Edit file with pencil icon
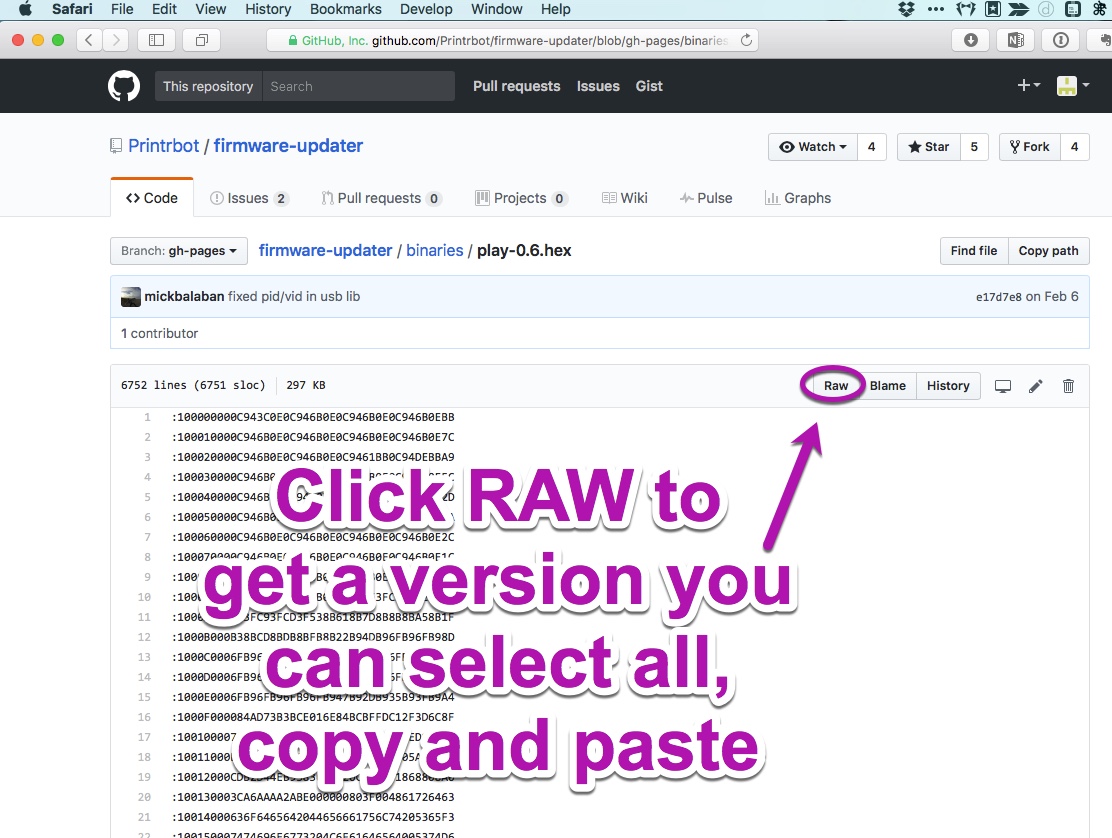Viewport: 1112px width, 838px height. tap(1035, 386)
